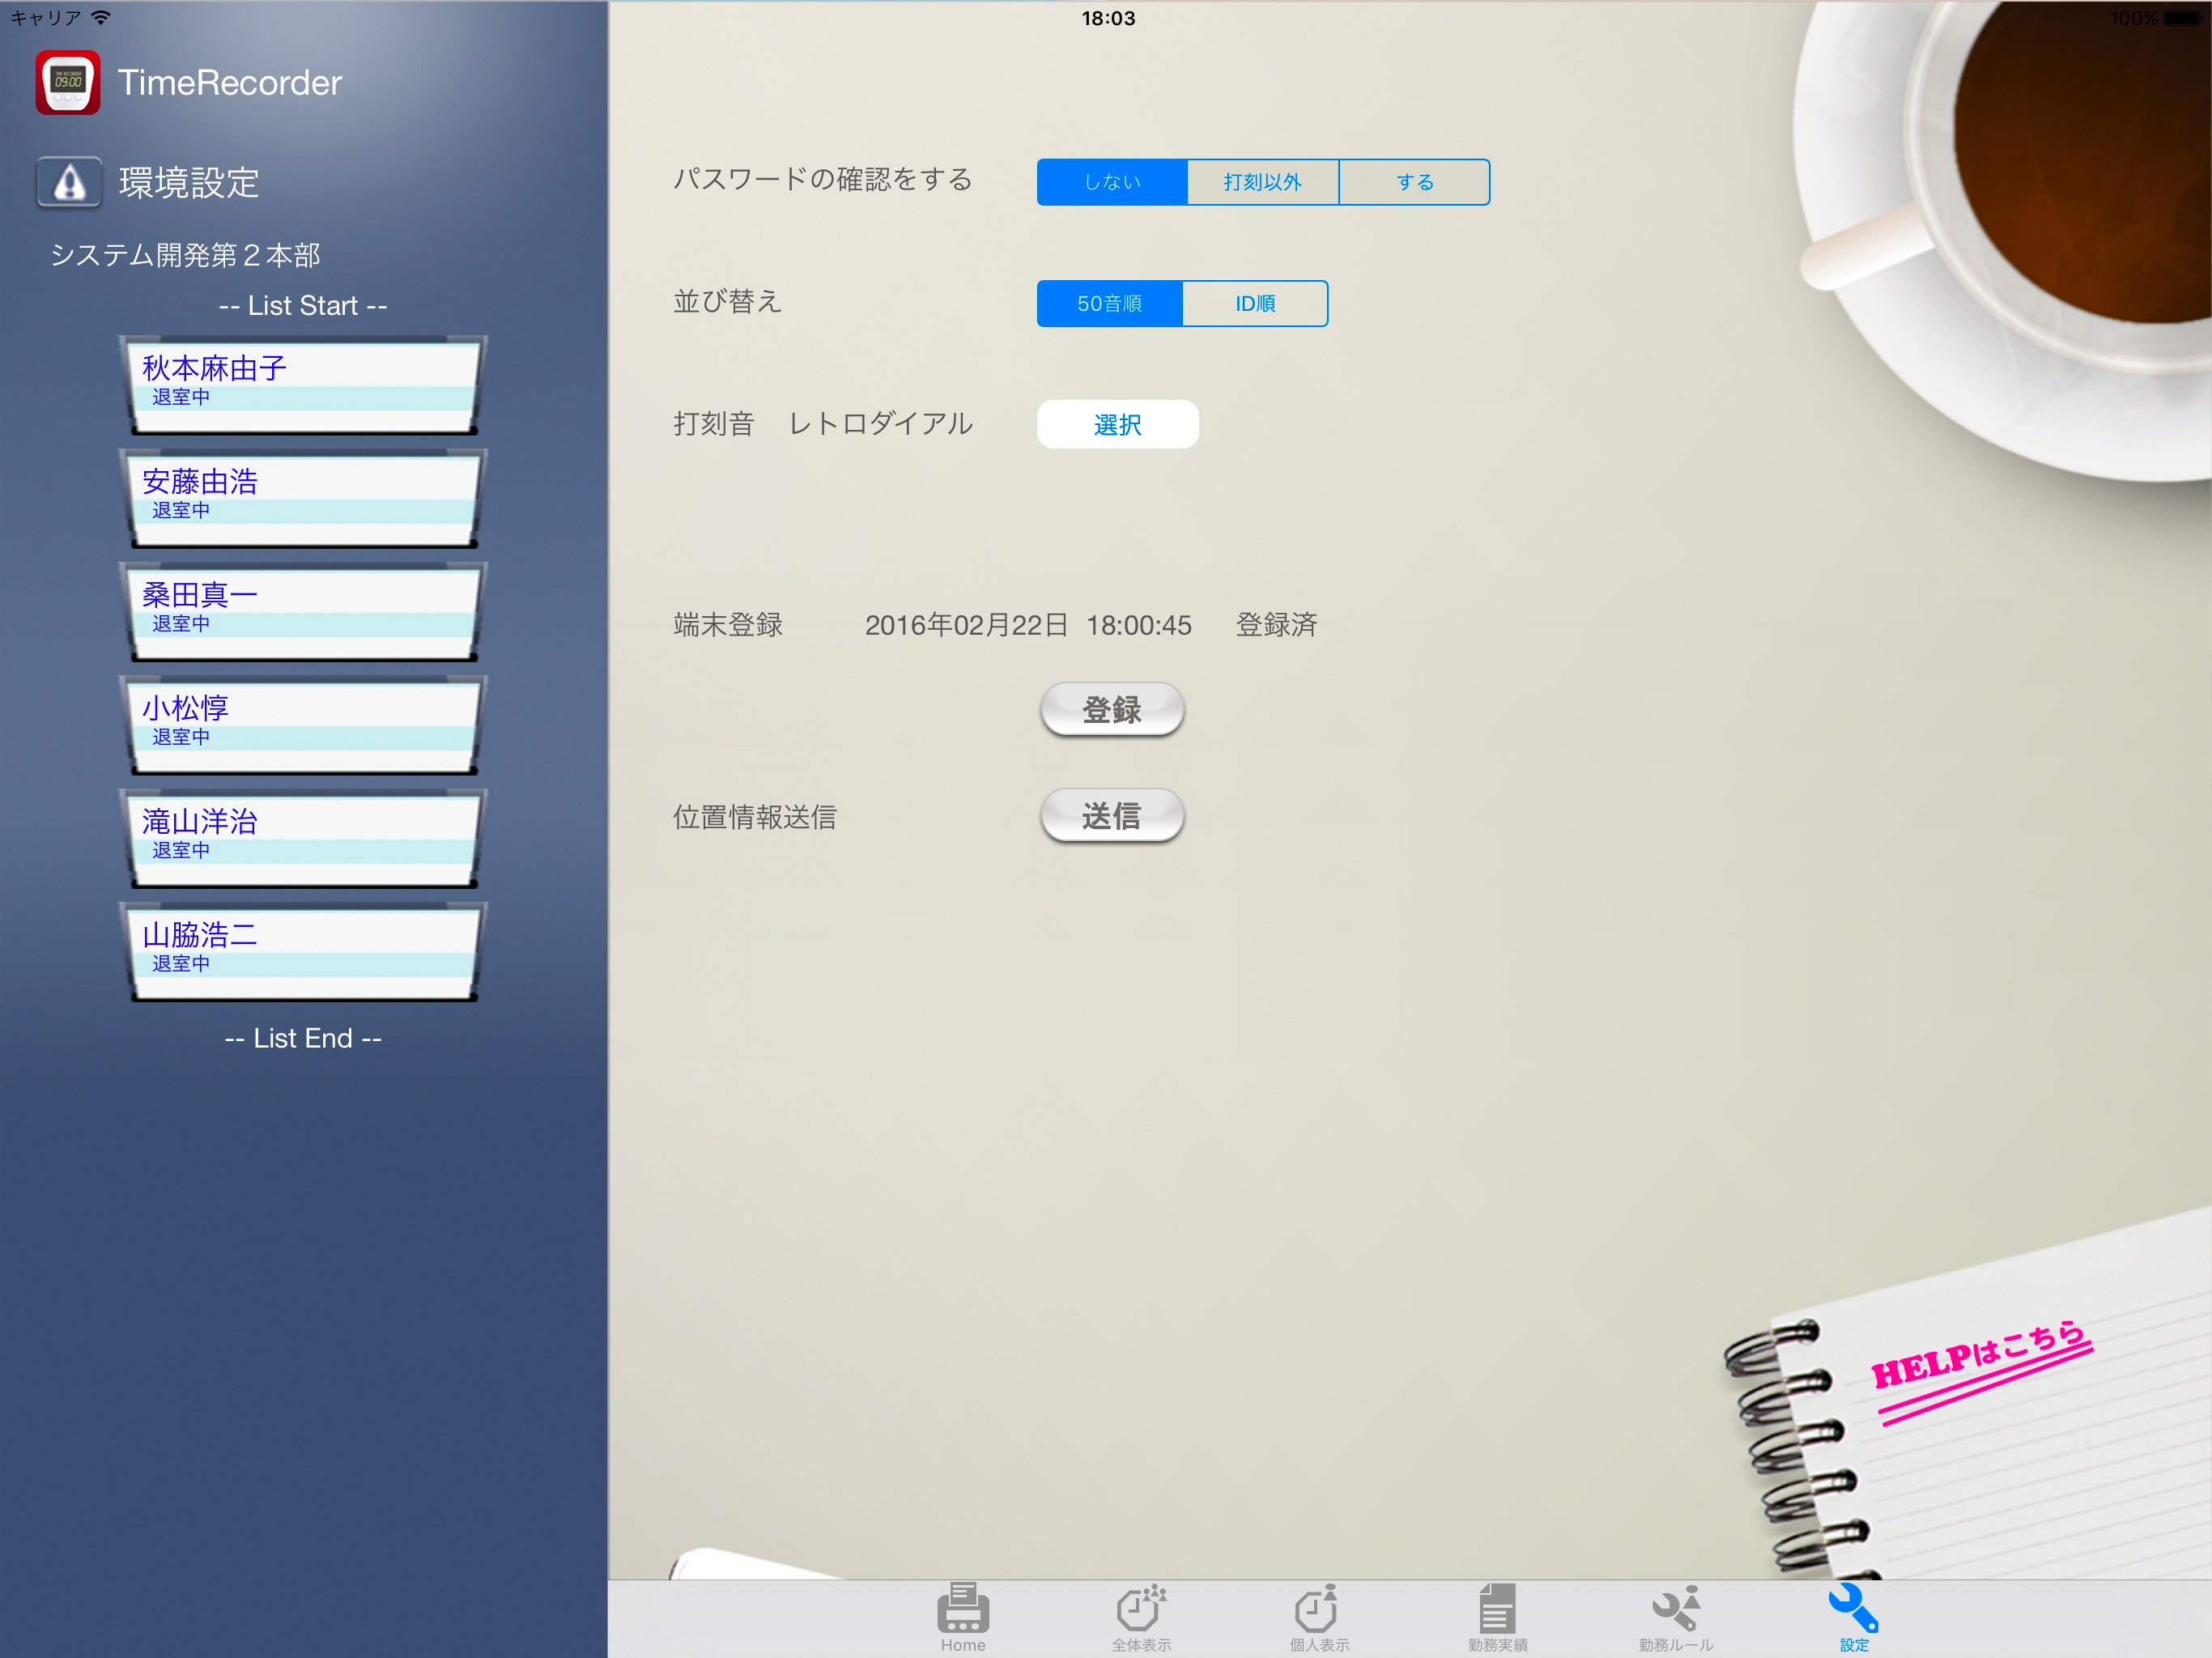Select employee 山脇浩二 in the list
The height and width of the screenshot is (1658, 2212).
[303, 951]
